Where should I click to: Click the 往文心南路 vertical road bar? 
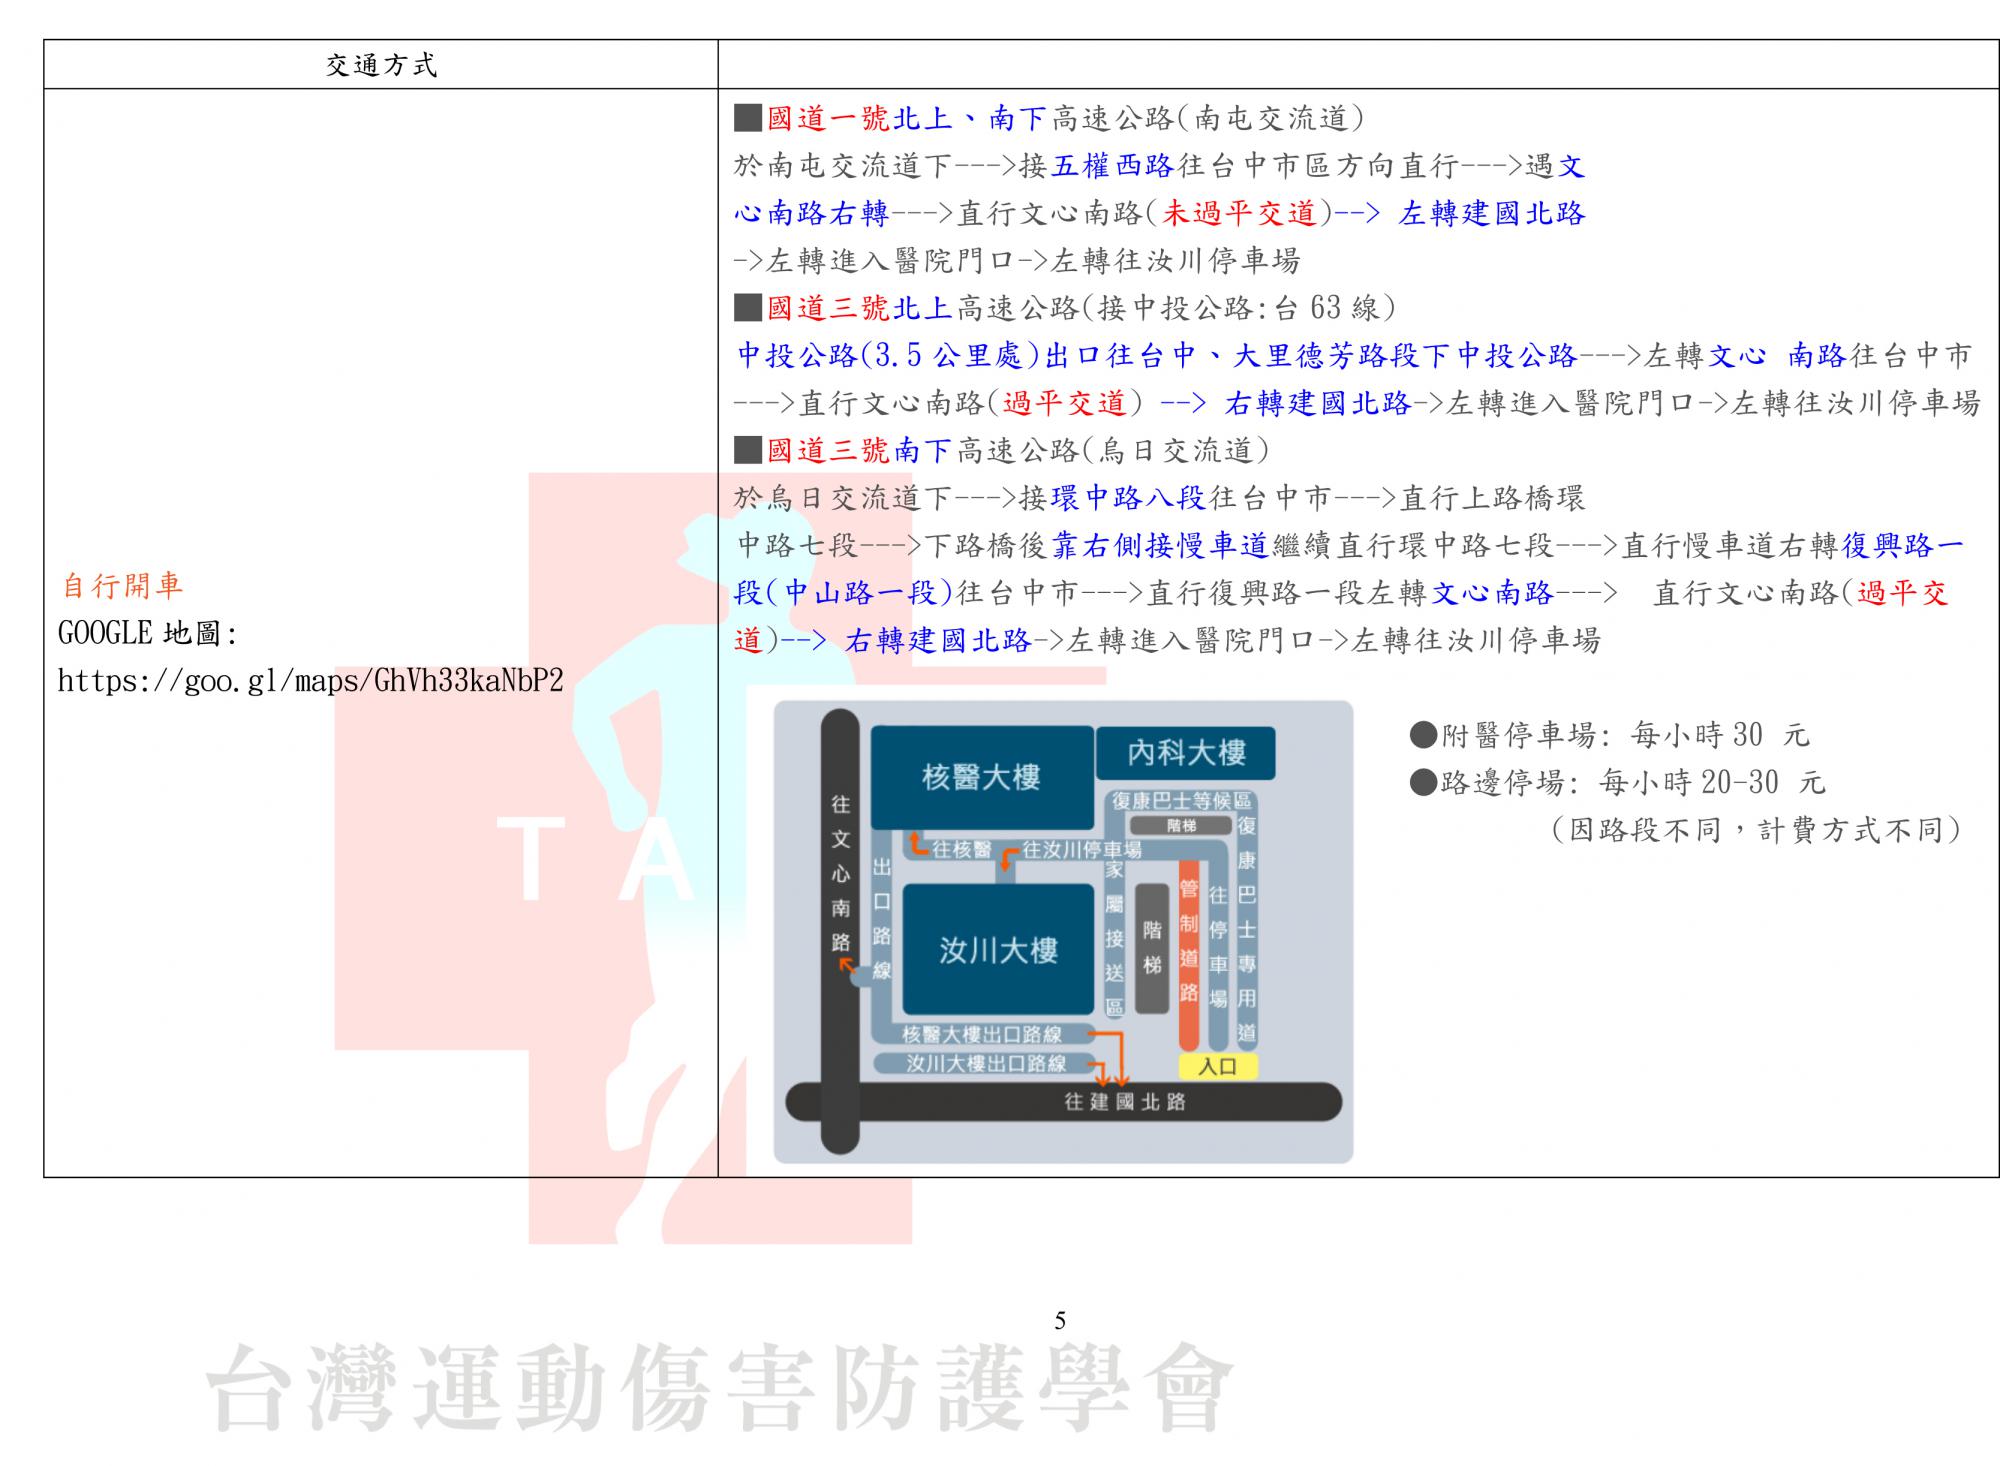[x=840, y=931]
